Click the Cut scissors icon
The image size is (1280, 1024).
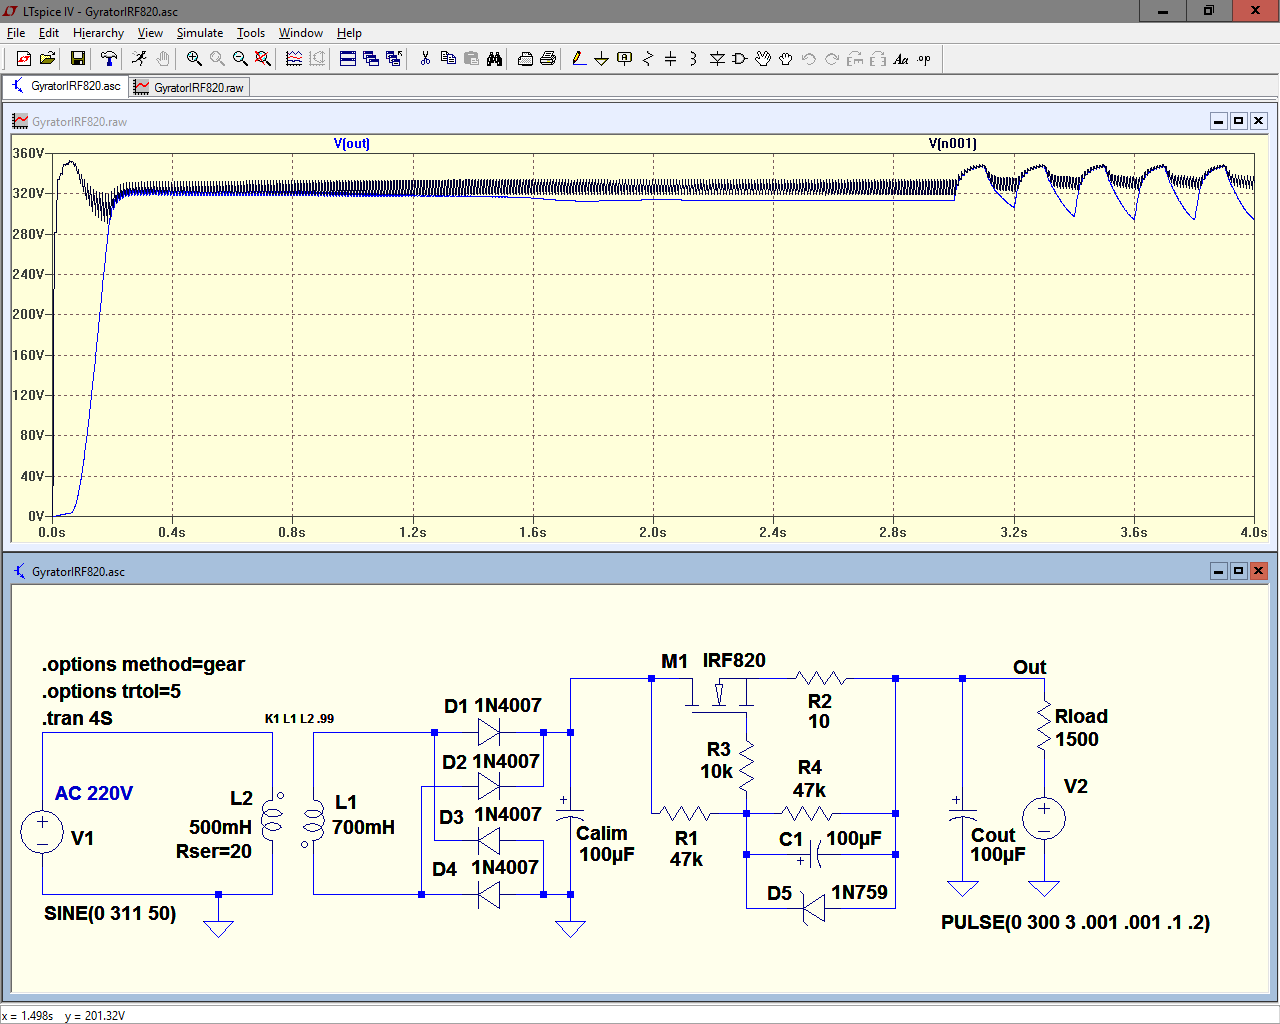[x=425, y=59]
